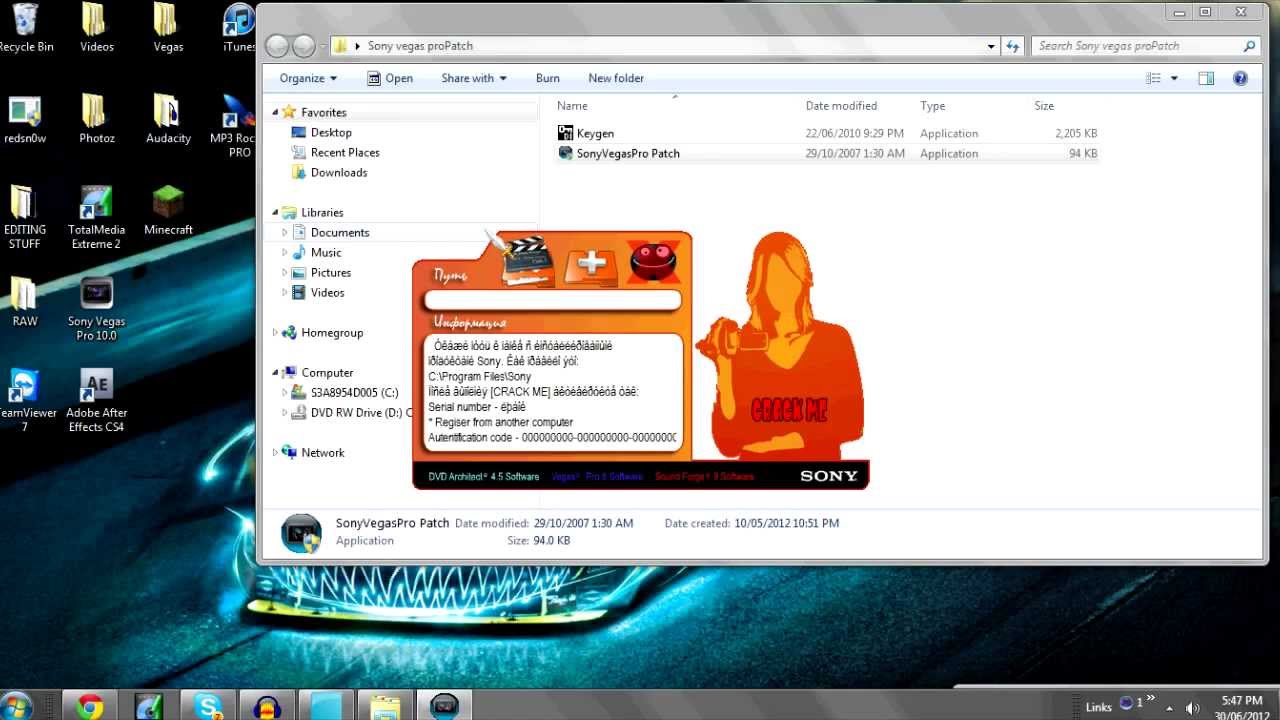Sort files by Name column header
This screenshot has width=1280, height=720.
572,106
